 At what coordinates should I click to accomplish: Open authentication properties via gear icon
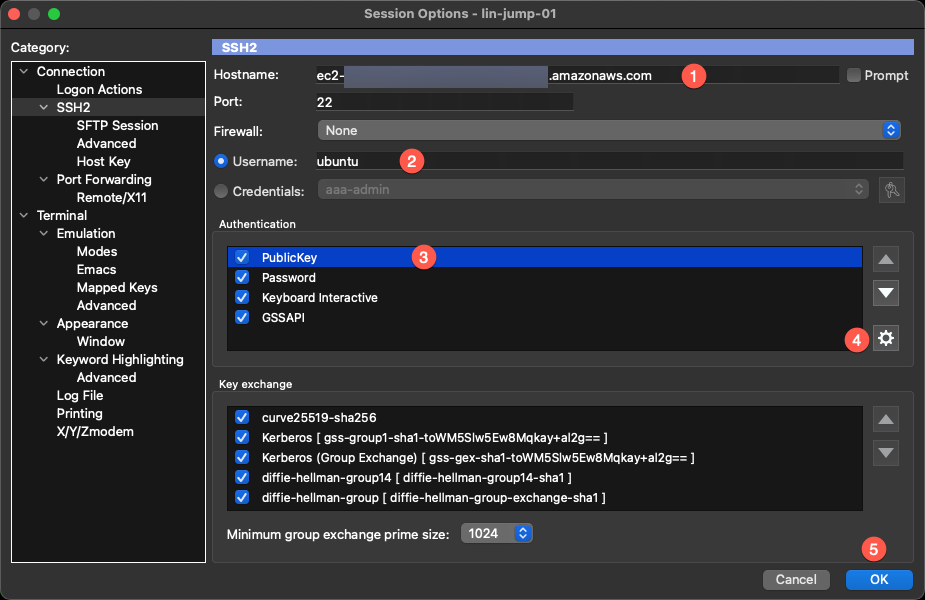point(885,338)
